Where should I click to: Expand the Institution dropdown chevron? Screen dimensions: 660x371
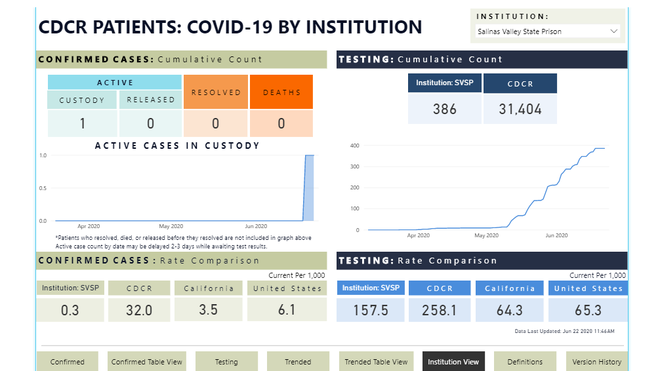[613, 31]
